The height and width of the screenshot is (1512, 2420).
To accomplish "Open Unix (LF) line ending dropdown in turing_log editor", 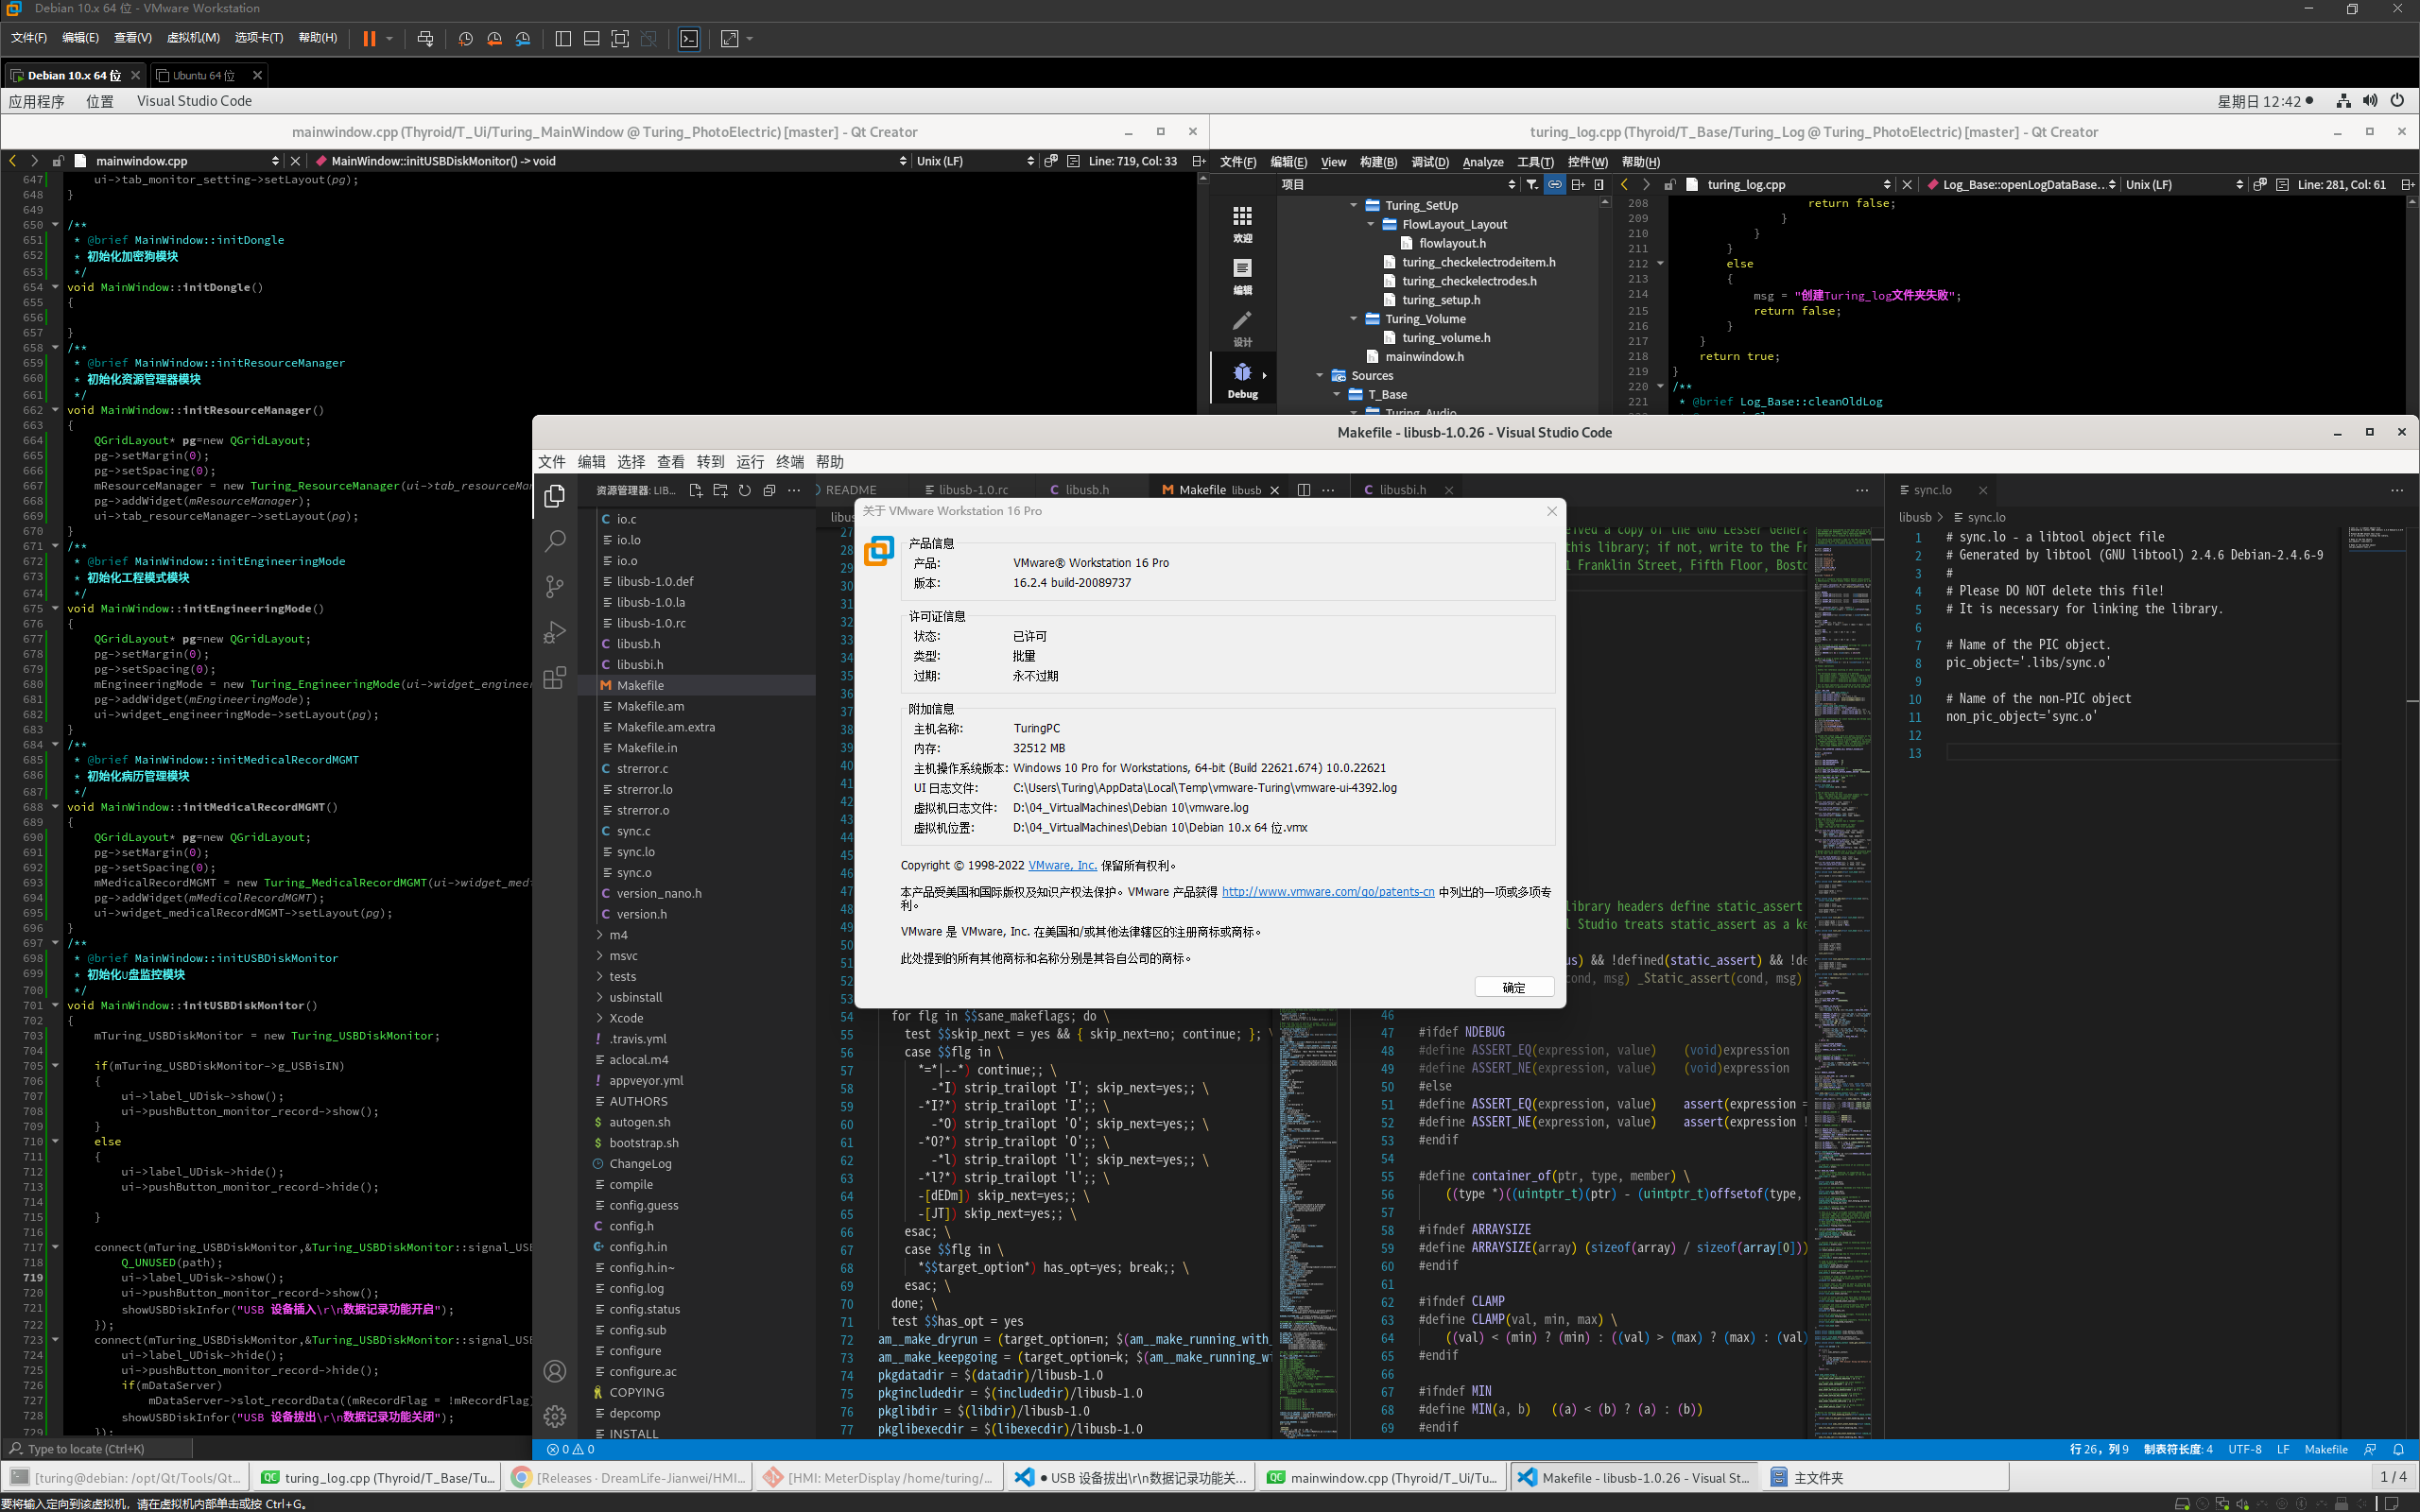I will 2183,185.
